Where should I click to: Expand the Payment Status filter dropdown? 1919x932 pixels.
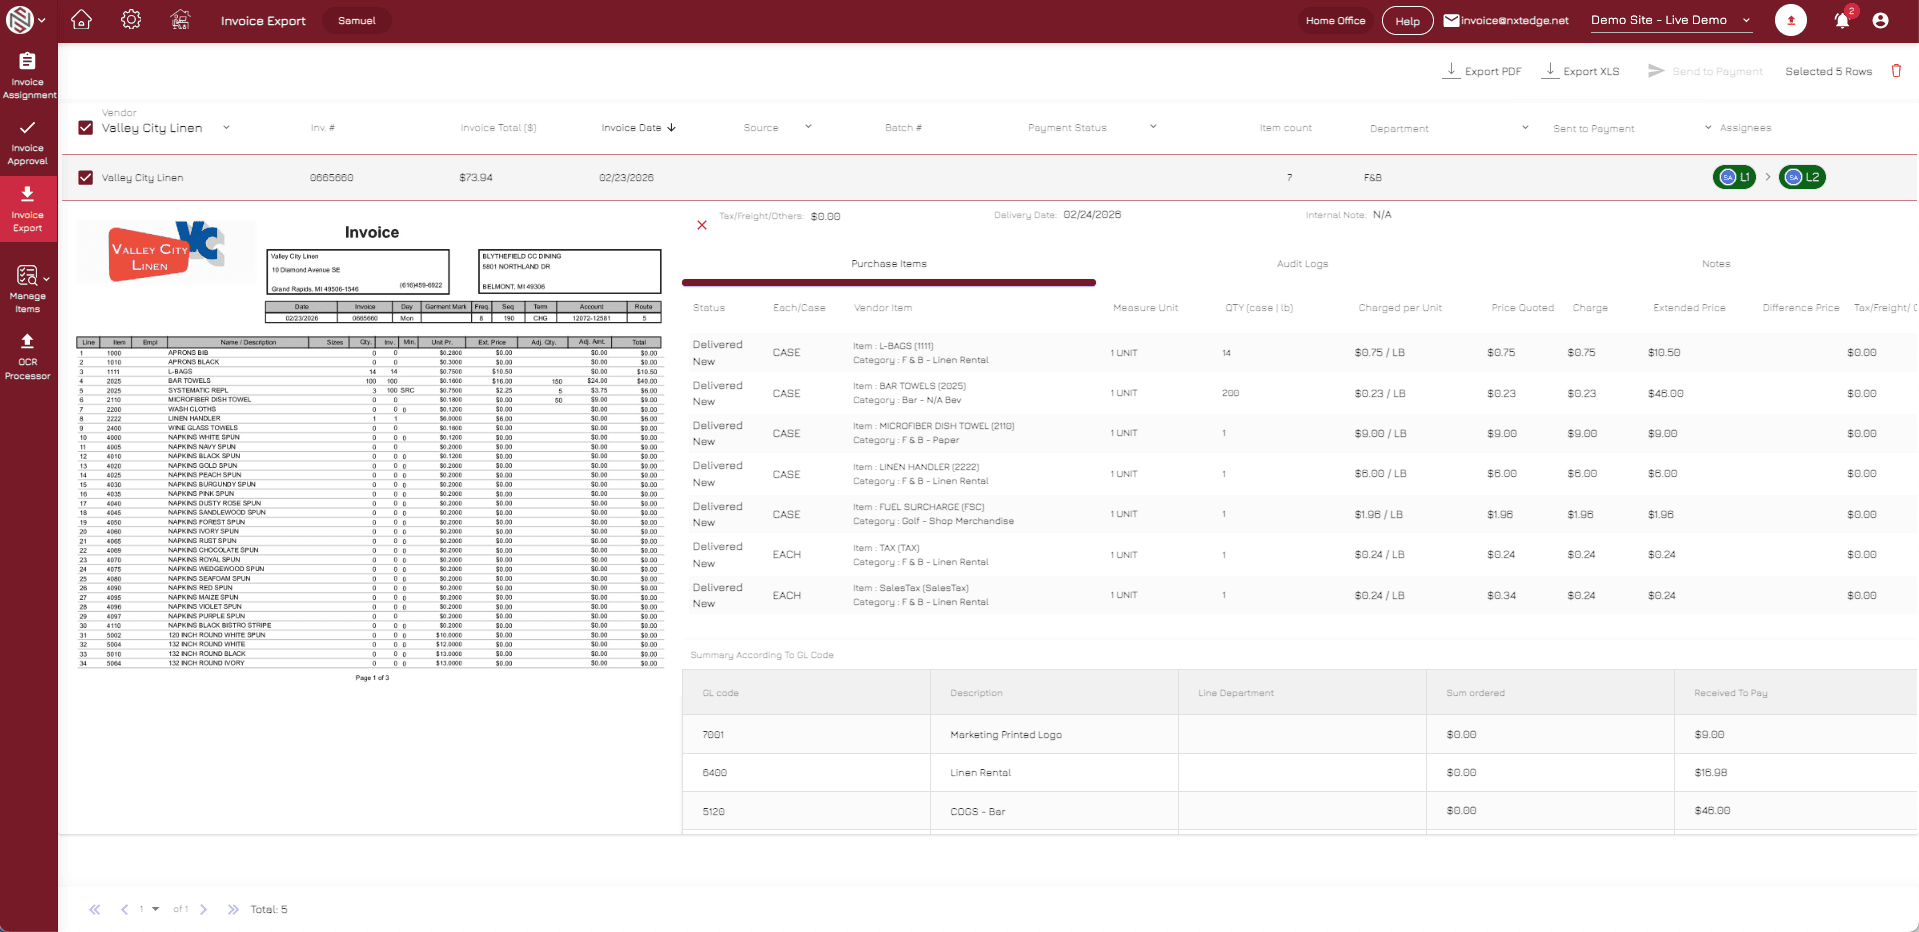[x=1153, y=127]
